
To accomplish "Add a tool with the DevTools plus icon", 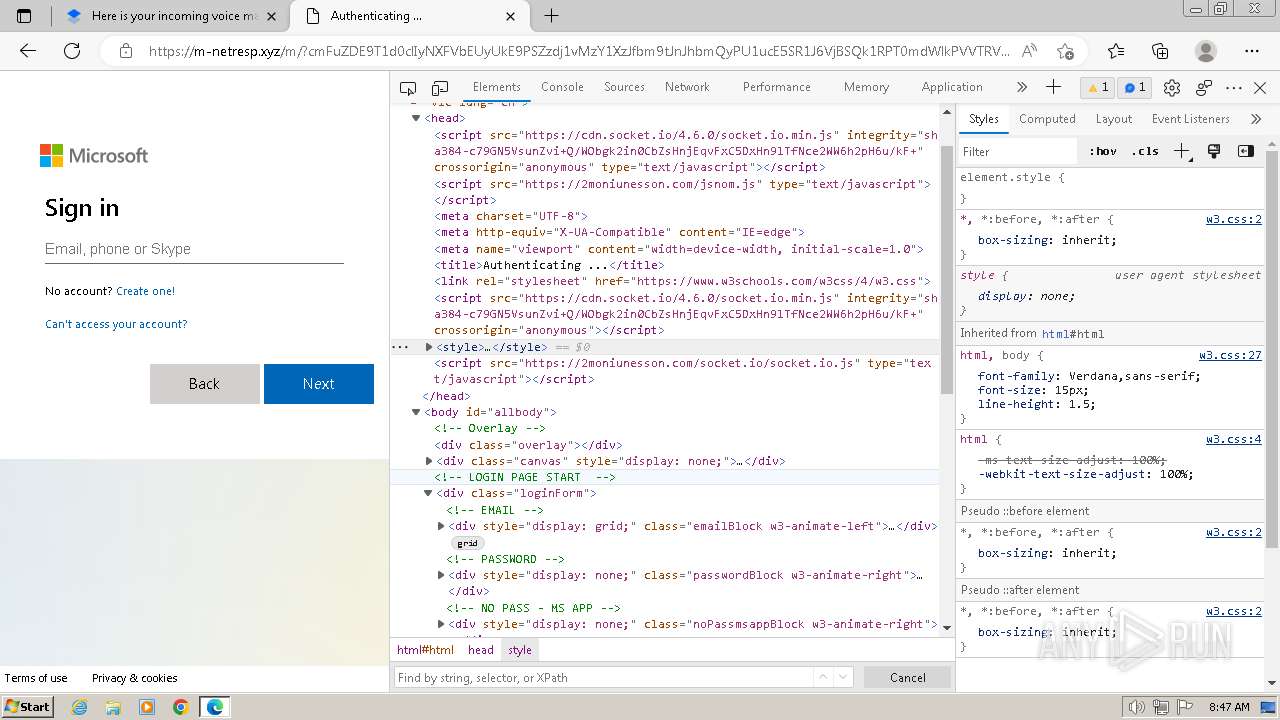I will click(1053, 87).
